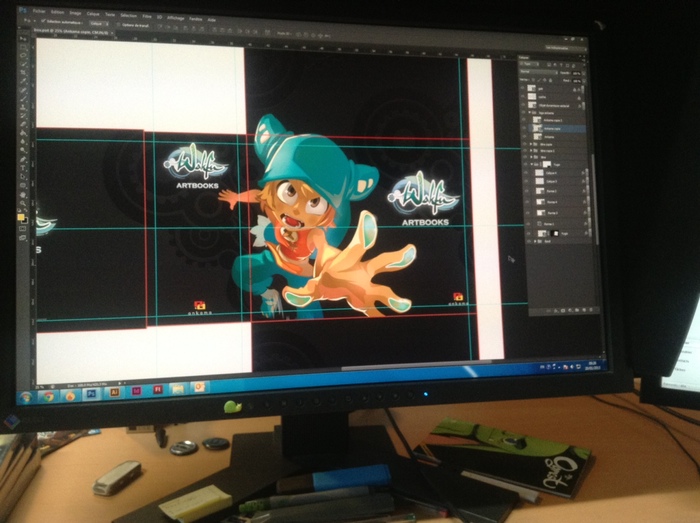Hide the Ankama copie layer
Image resolution: width=700 pixels, height=523 pixels.
point(524,128)
